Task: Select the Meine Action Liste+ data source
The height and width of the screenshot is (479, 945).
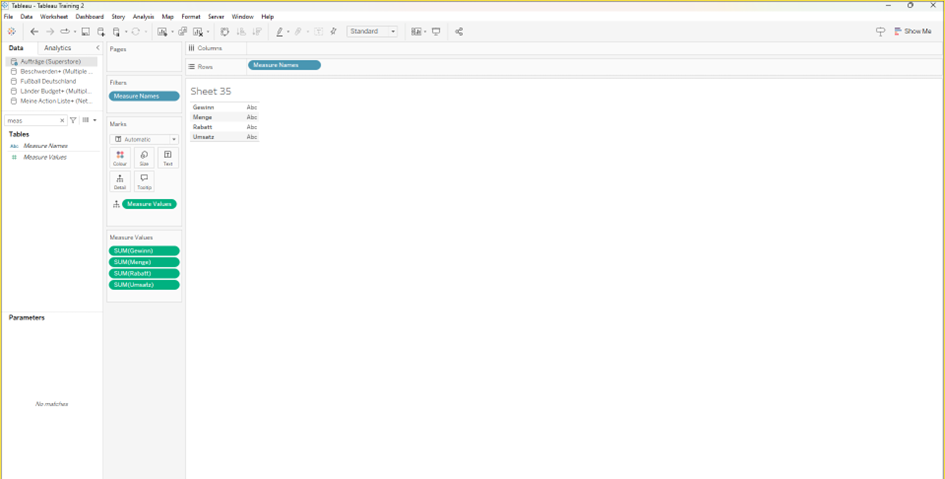Action: 51,101
